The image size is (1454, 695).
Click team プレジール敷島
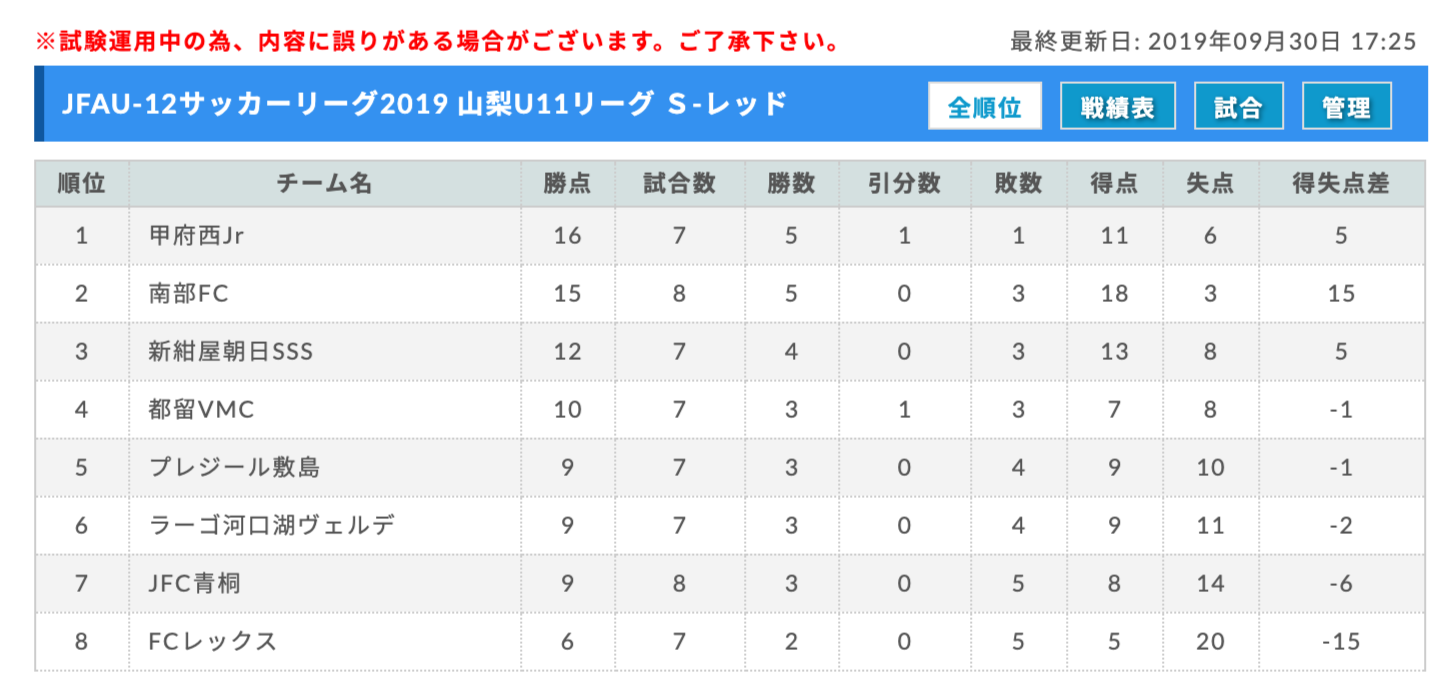[x=234, y=468]
